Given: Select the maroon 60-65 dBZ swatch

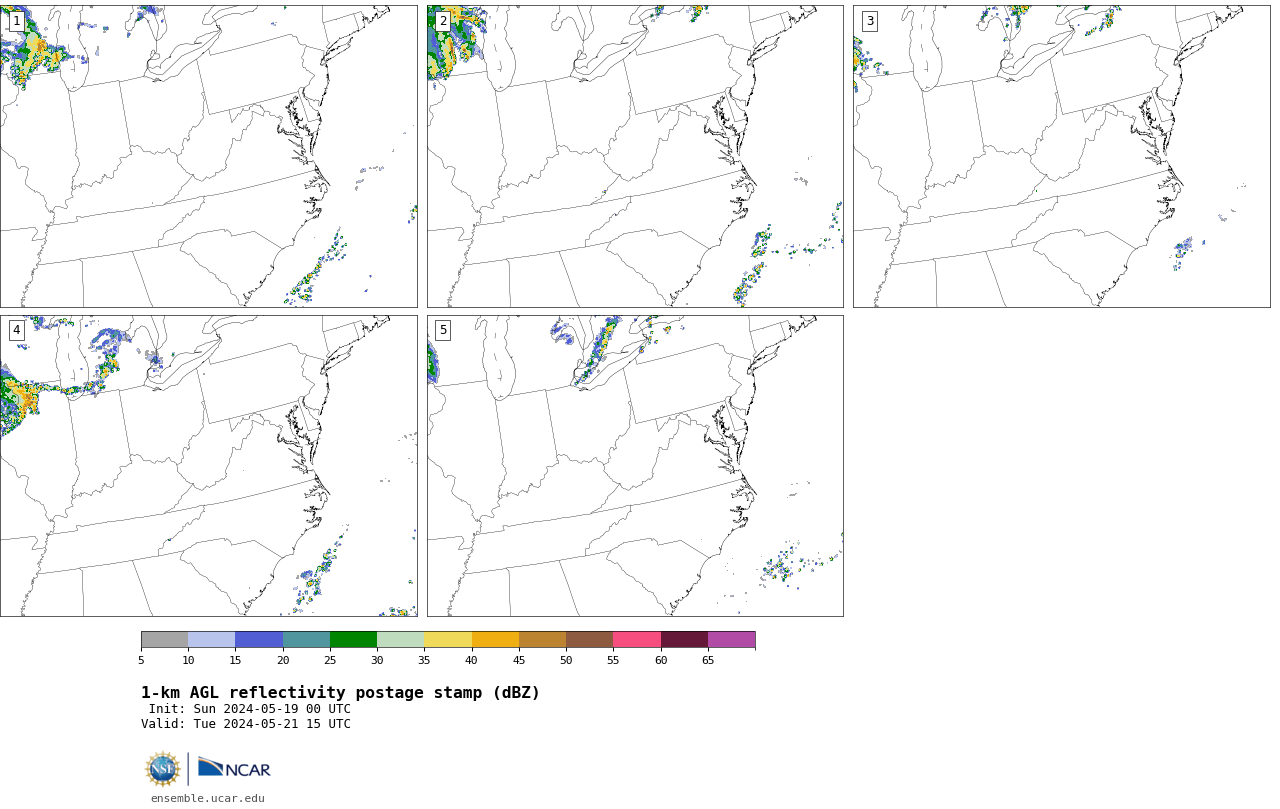Looking at the screenshot, I should 684,640.
